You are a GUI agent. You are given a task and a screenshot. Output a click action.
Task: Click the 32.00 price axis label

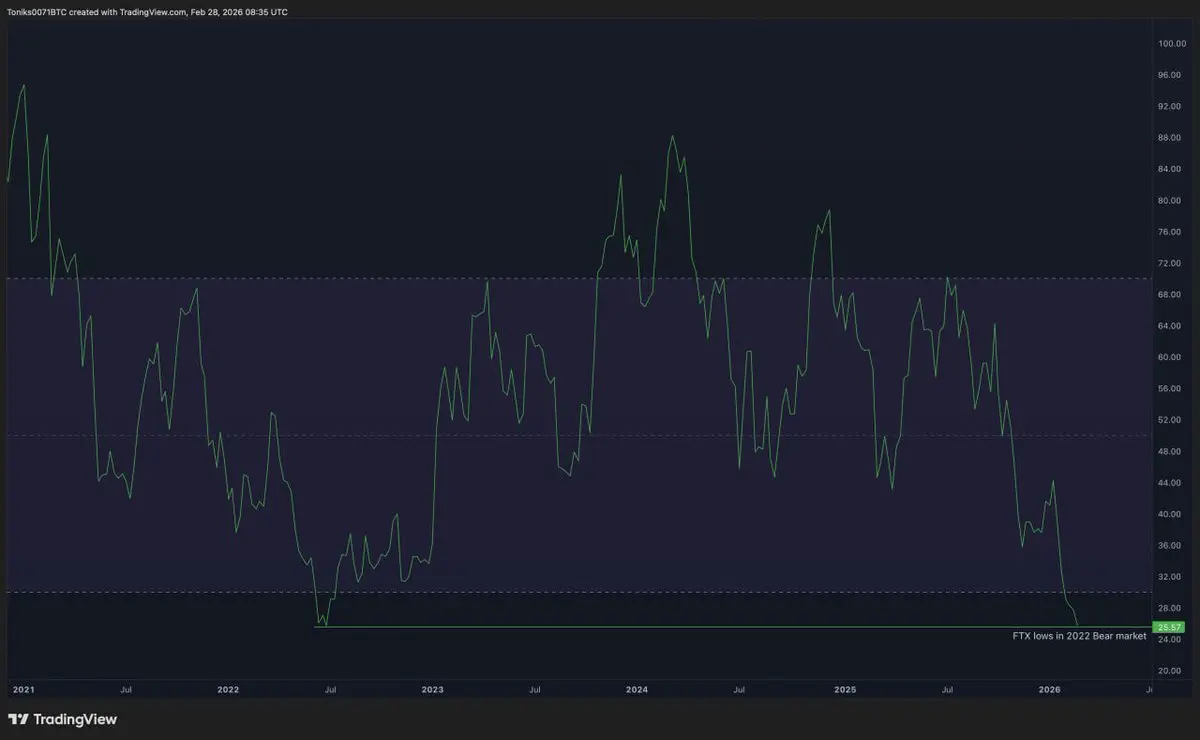(x=1170, y=576)
